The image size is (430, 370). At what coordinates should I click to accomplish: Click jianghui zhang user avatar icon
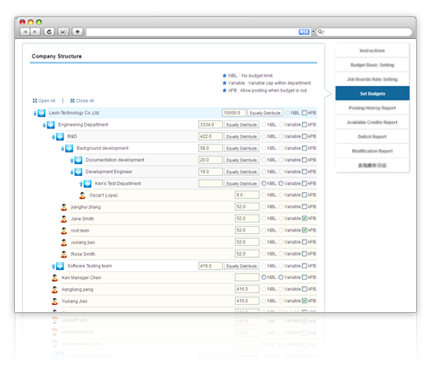pyautogui.click(x=64, y=207)
